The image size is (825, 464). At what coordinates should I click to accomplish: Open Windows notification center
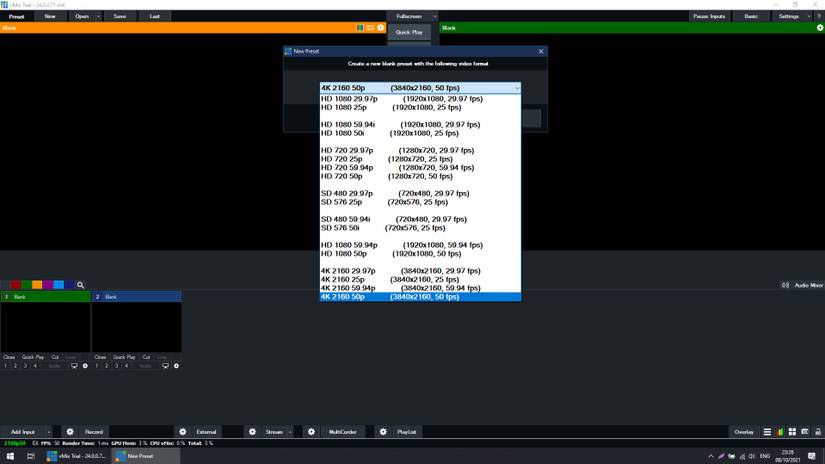(812, 456)
